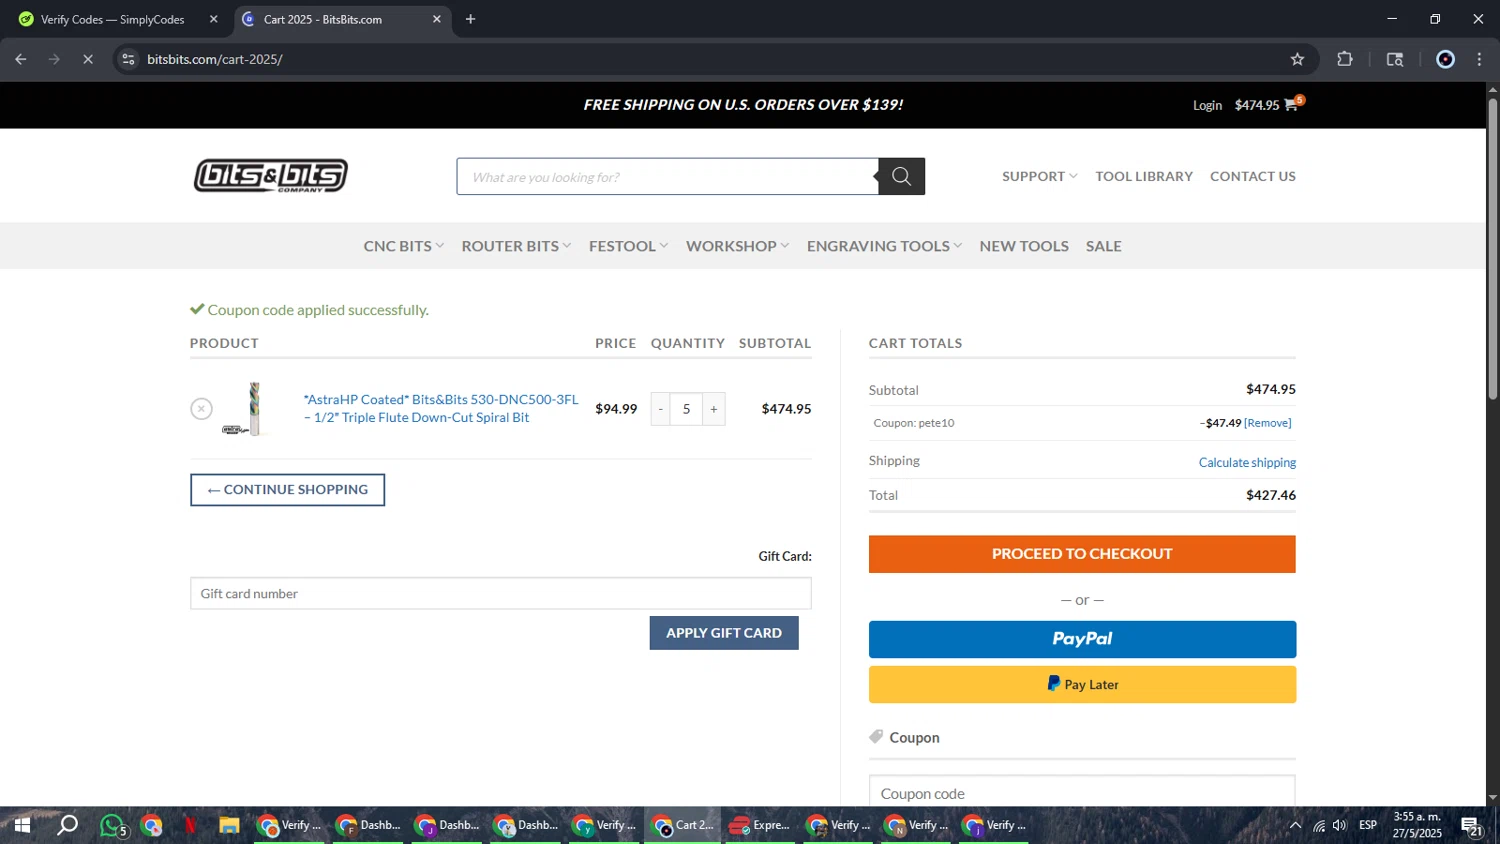Screen dimensions: 1500x844
Task: Open the network Wi-Fi tray icon
Action: [x=1318, y=825]
